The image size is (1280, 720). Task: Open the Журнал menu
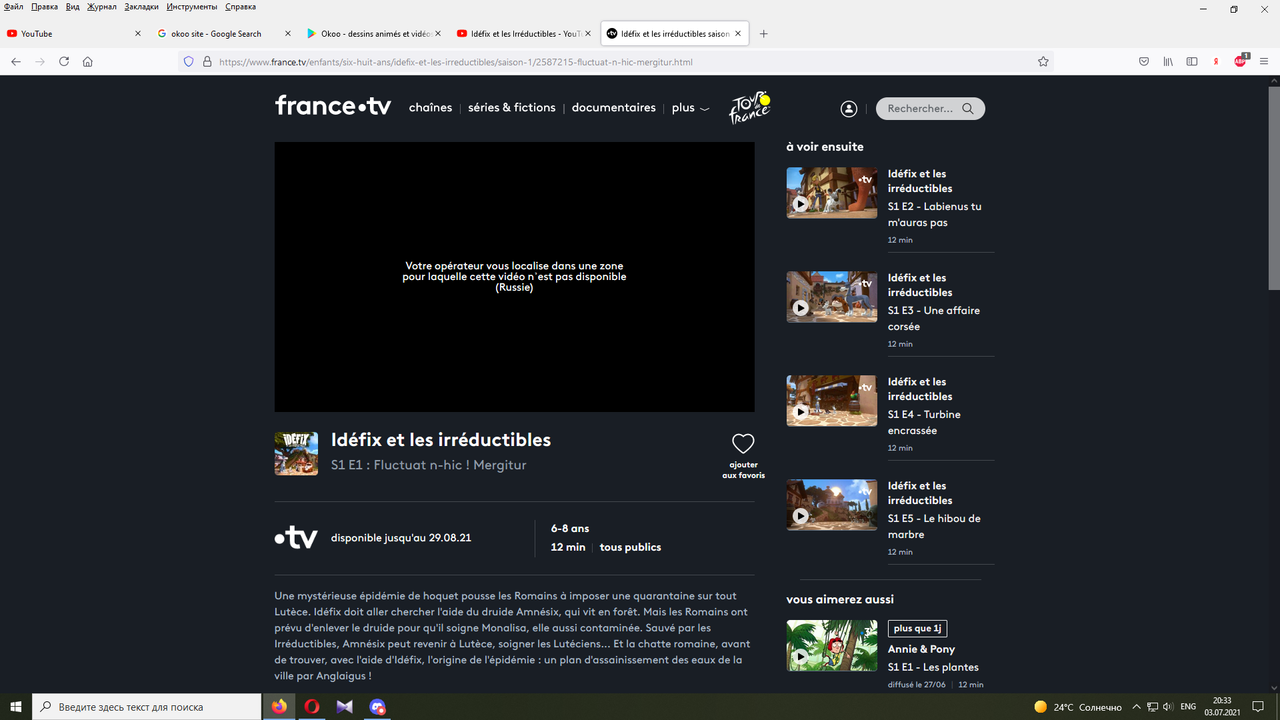101,7
